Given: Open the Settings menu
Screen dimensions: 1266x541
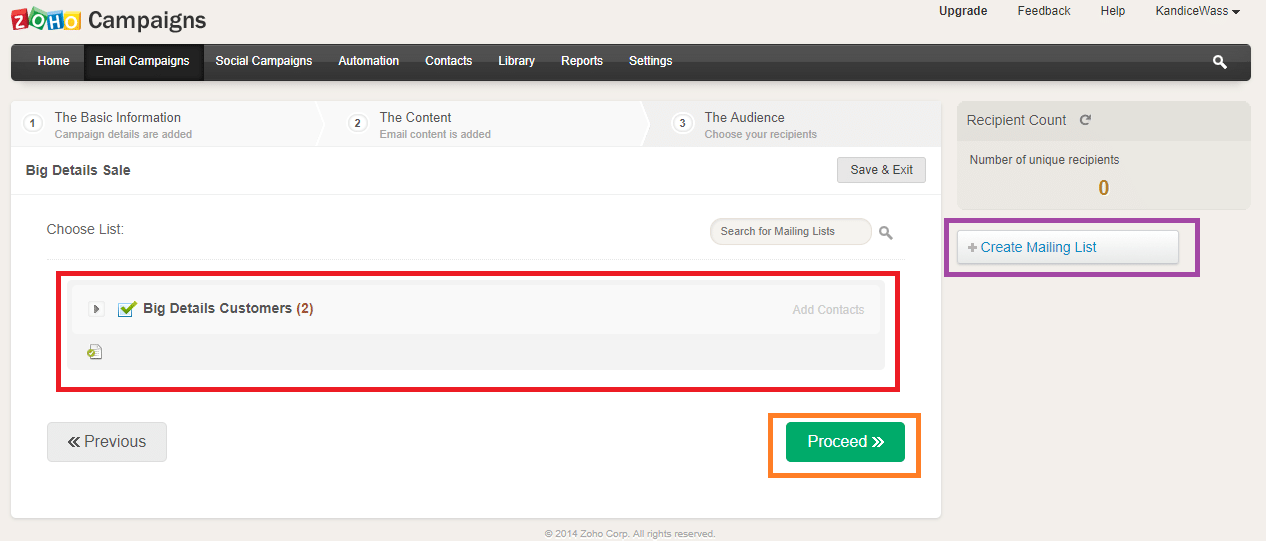Looking at the screenshot, I should 651,61.
